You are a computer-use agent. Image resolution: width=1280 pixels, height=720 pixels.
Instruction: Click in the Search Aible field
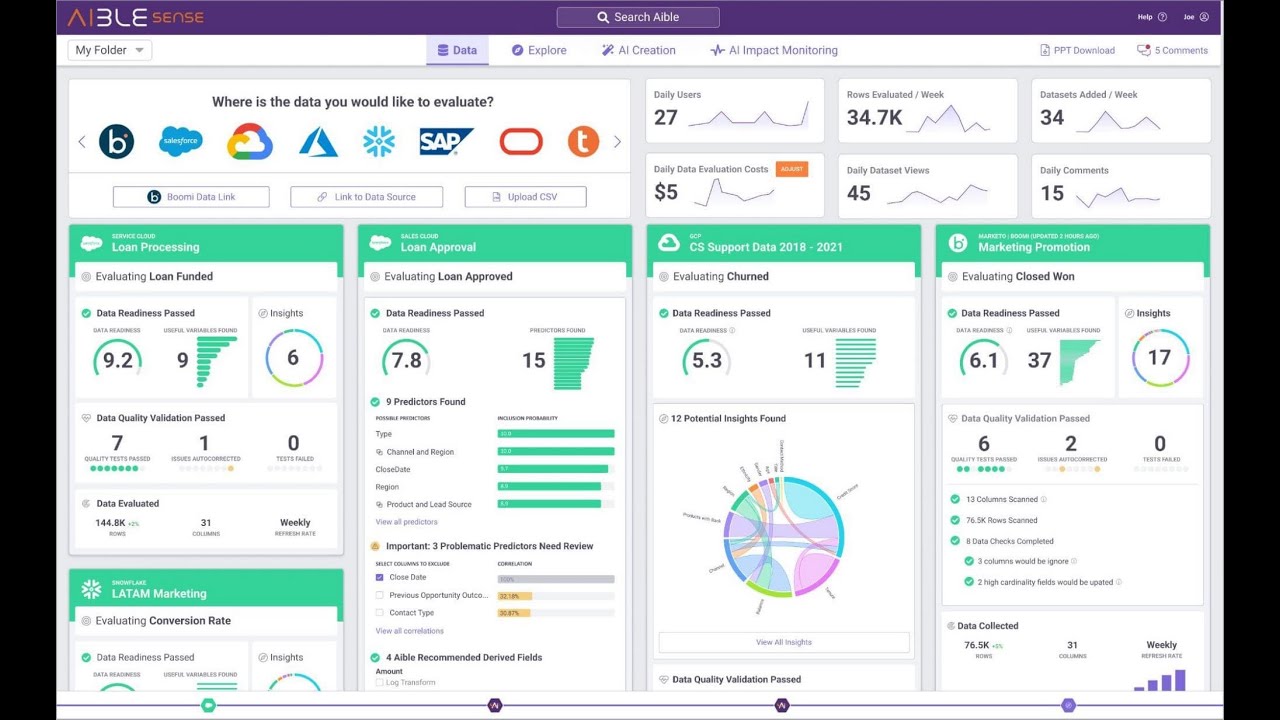point(638,17)
